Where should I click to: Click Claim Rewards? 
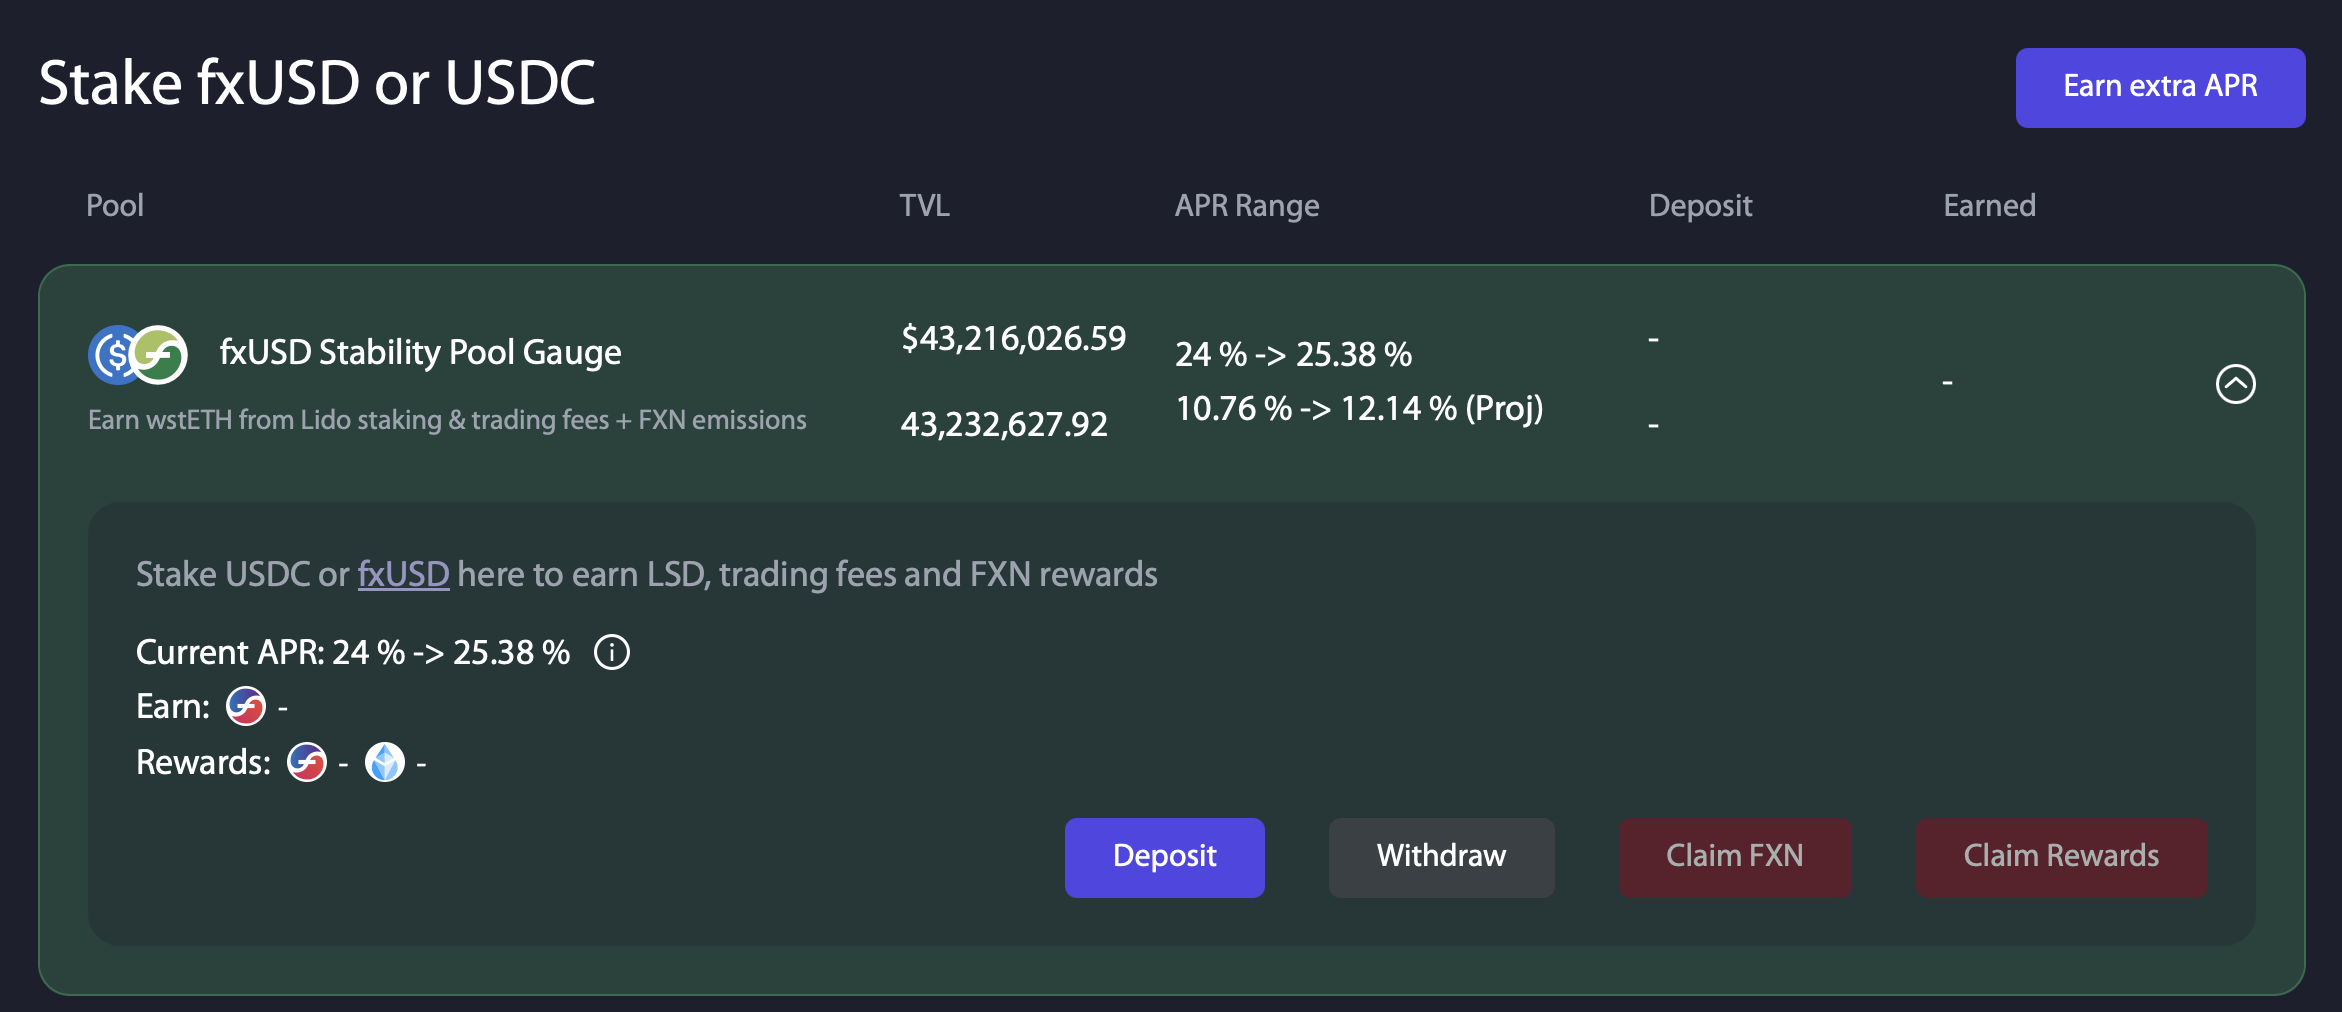pos(2060,857)
